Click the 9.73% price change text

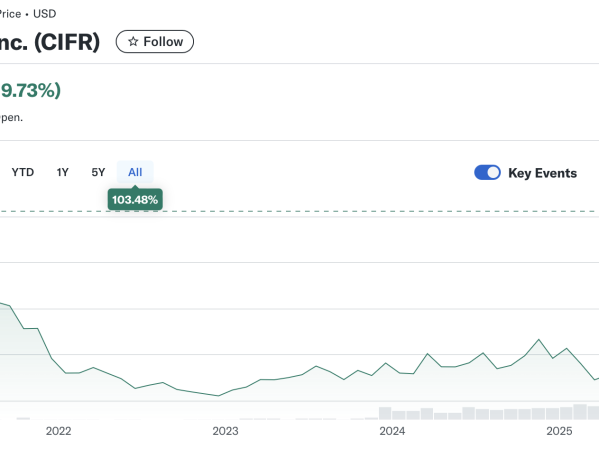(x=31, y=91)
